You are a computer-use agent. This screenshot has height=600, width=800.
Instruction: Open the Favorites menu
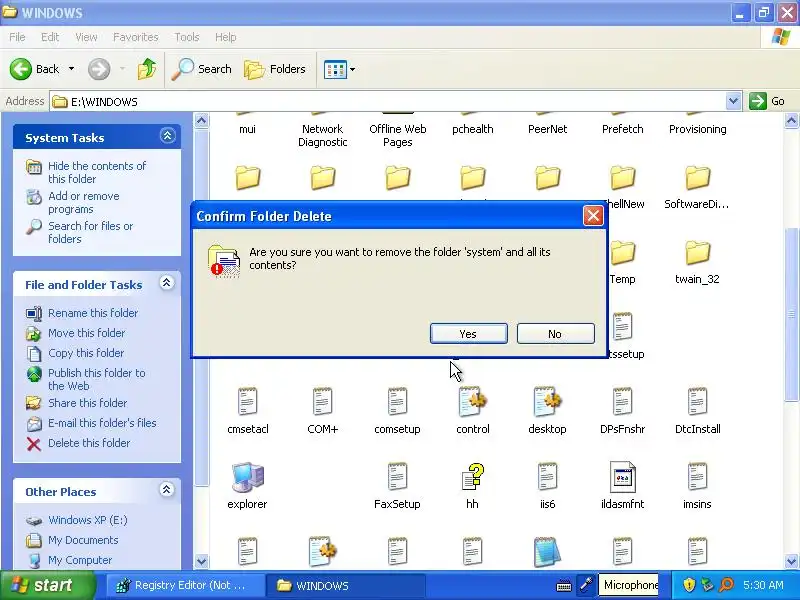(136, 37)
